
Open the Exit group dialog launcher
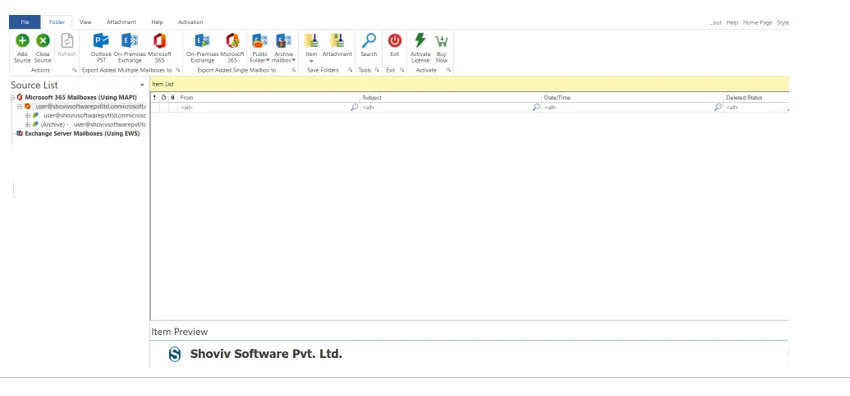coord(402,70)
